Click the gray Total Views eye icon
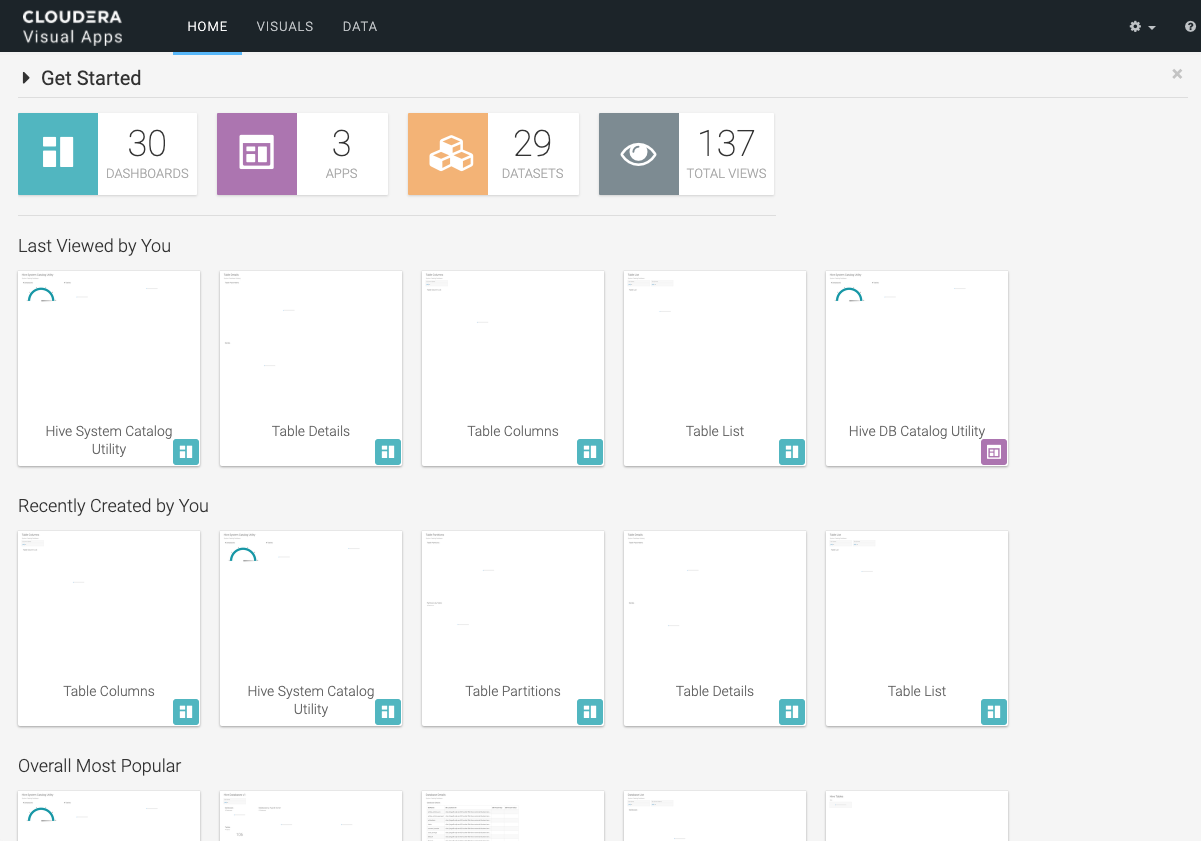 (x=639, y=154)
